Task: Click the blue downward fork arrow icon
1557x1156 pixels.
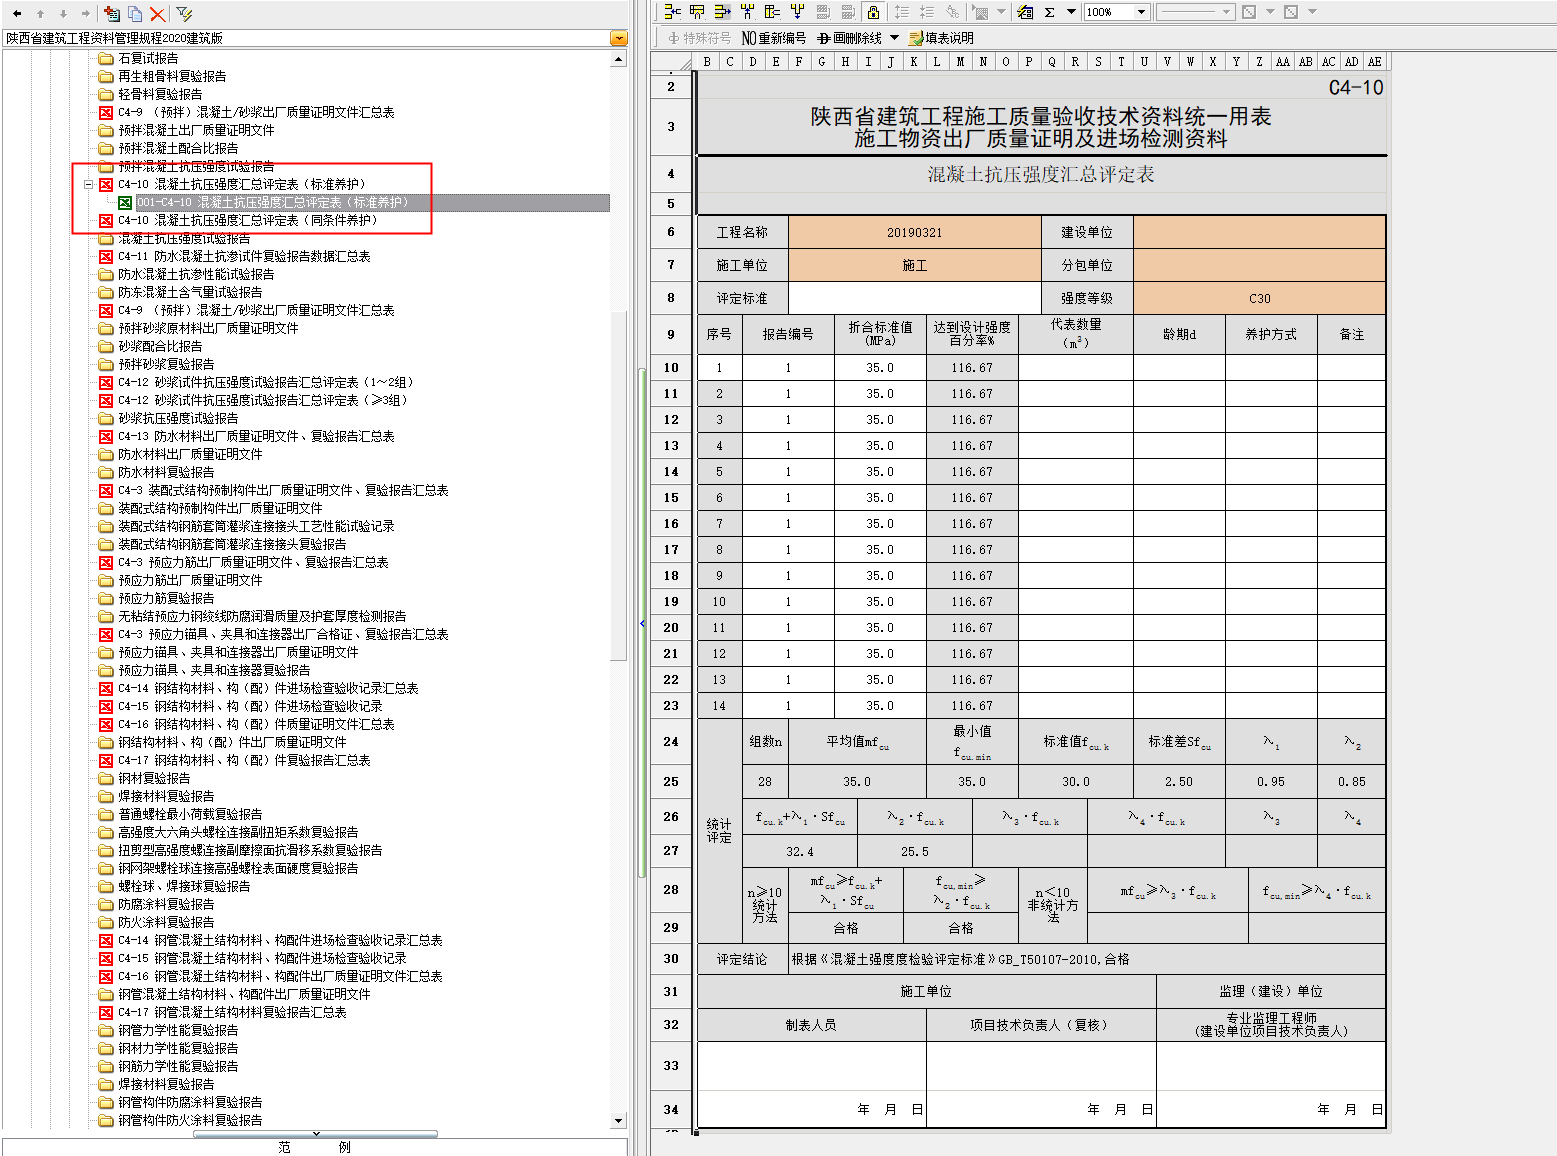Action: point(797,12)
